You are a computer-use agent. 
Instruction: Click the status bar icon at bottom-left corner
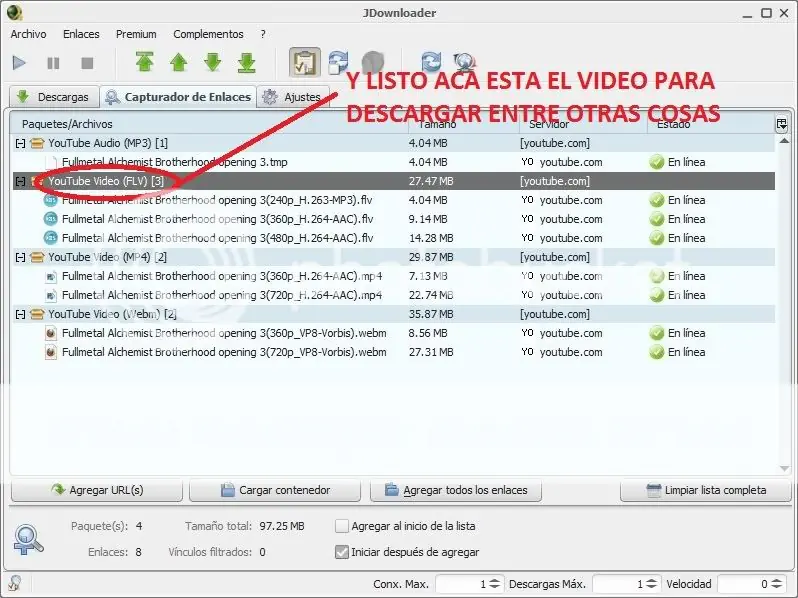click(14, 583)
